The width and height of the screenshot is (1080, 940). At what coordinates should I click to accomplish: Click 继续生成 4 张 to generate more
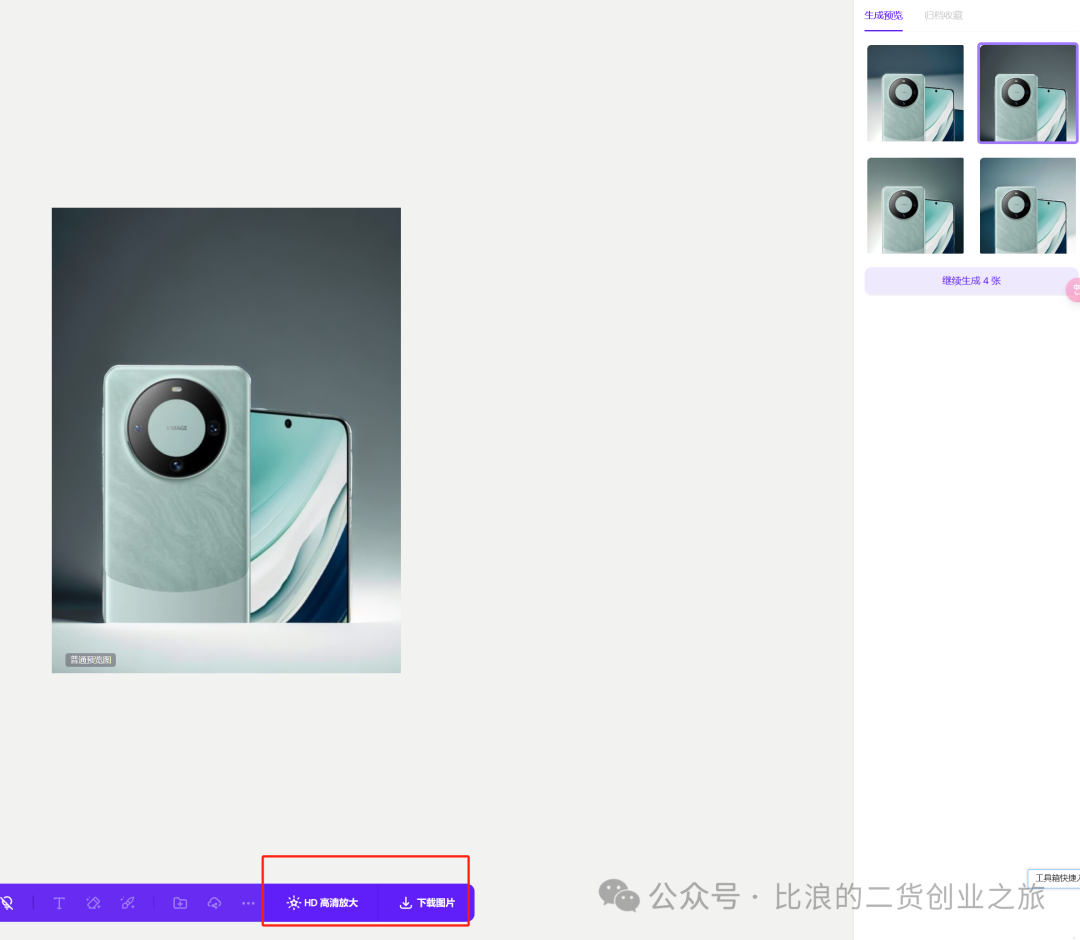pos(970,281)
